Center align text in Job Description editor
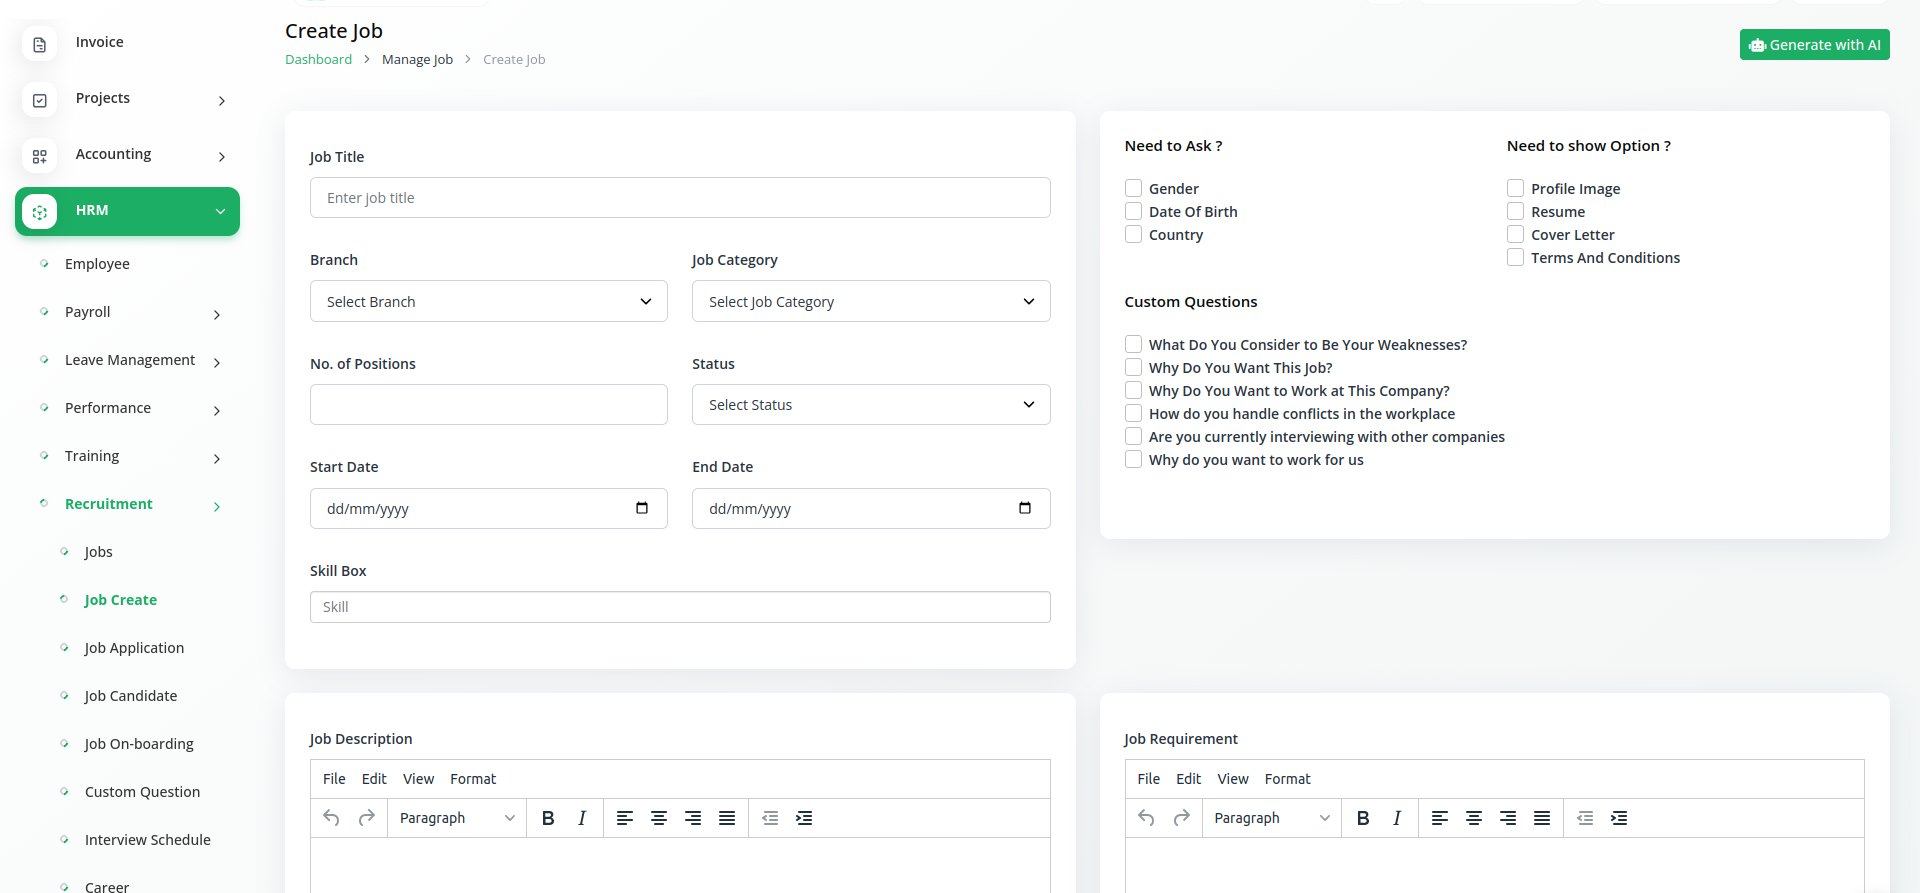This screenshot has height=893, width=1920. click(x=659, y=818)
